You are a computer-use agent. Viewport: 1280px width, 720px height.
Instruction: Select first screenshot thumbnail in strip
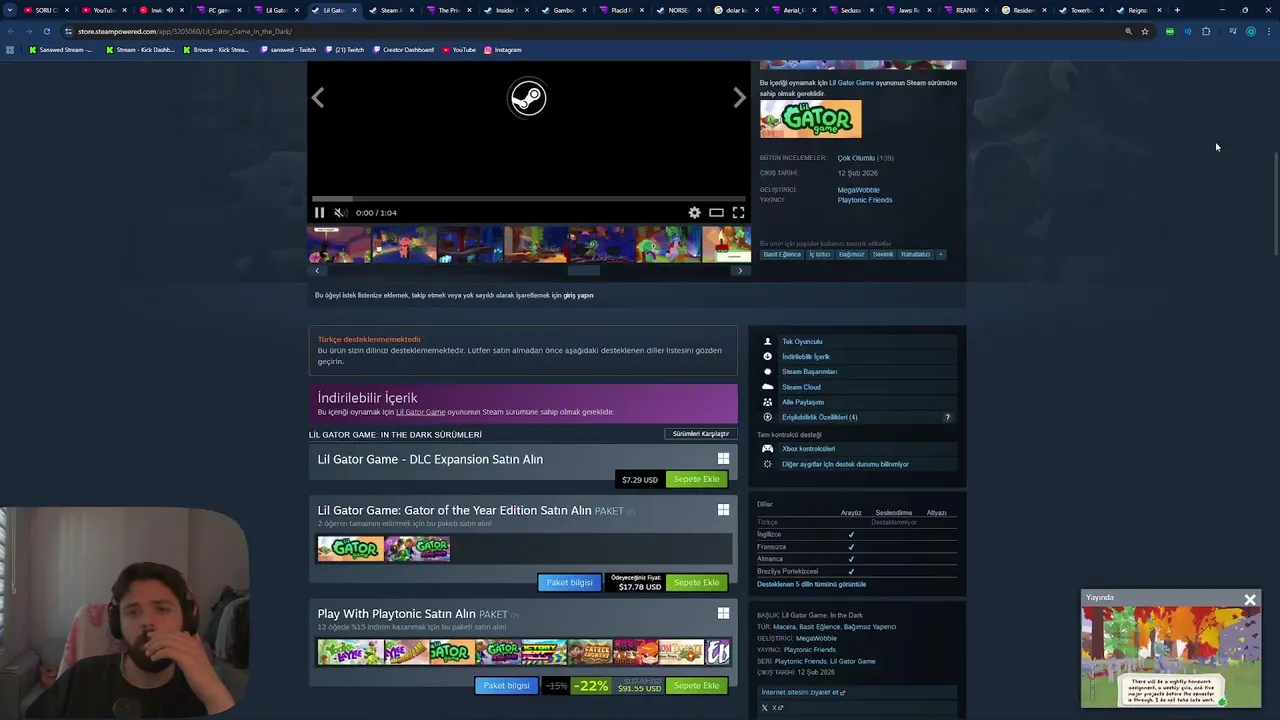coord(339,244)
